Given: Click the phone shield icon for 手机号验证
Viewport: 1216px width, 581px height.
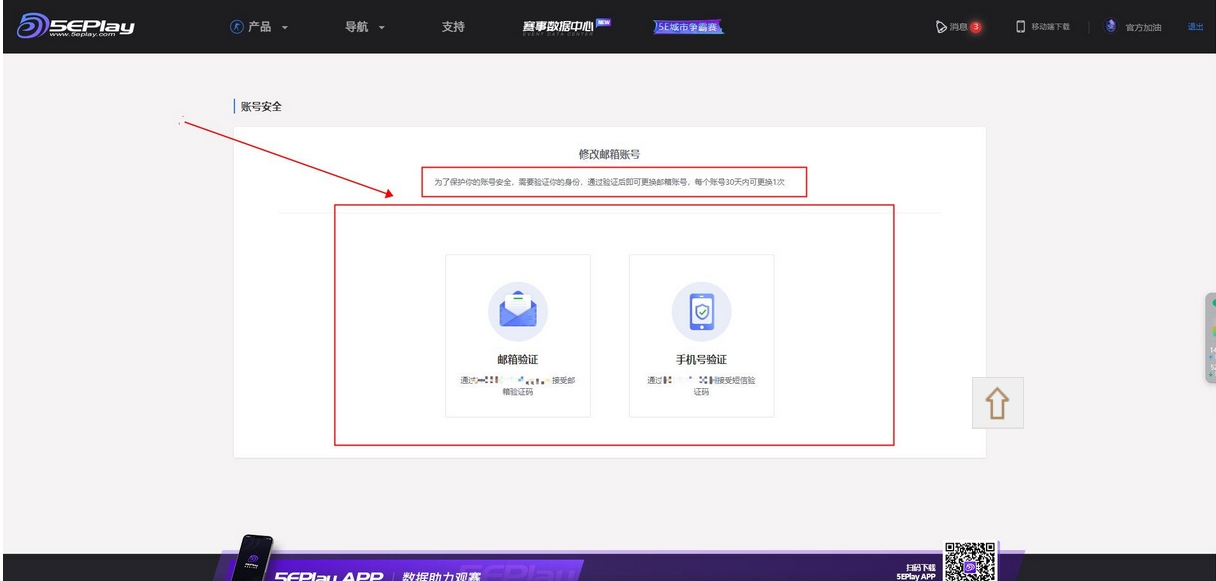Looking at the screenshot, I should [701, 311].
